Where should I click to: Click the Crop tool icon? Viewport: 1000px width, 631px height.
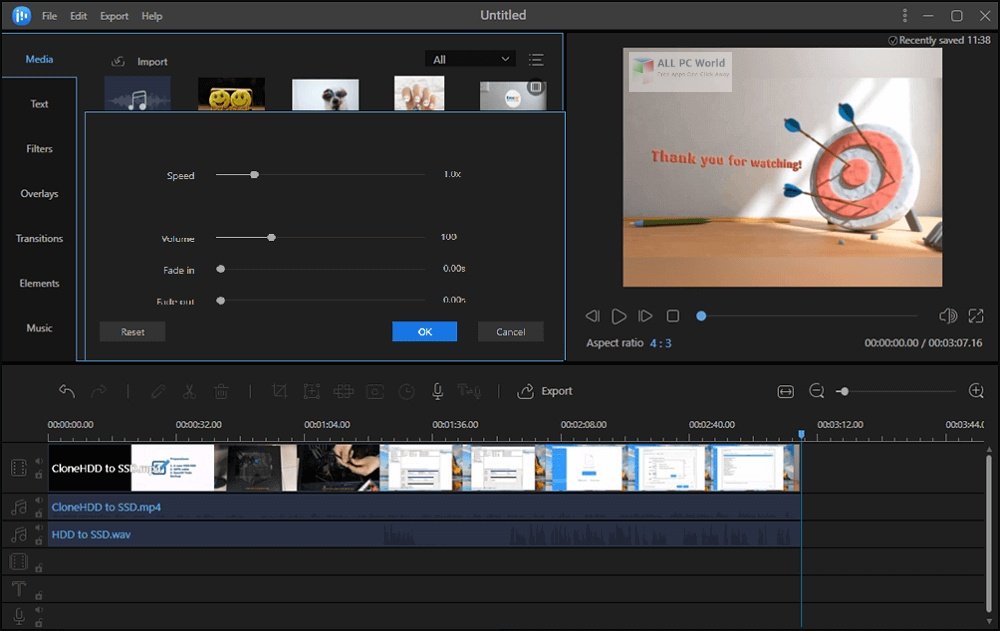click(279, 391)
